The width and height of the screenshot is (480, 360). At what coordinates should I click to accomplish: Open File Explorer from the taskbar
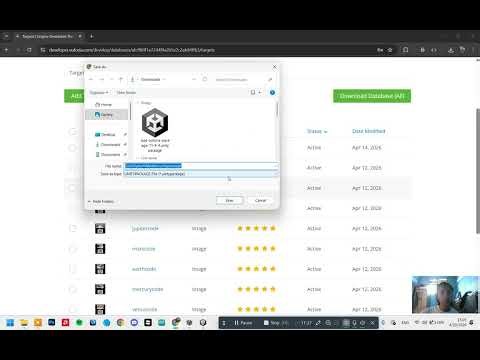(x=24, y=323)
